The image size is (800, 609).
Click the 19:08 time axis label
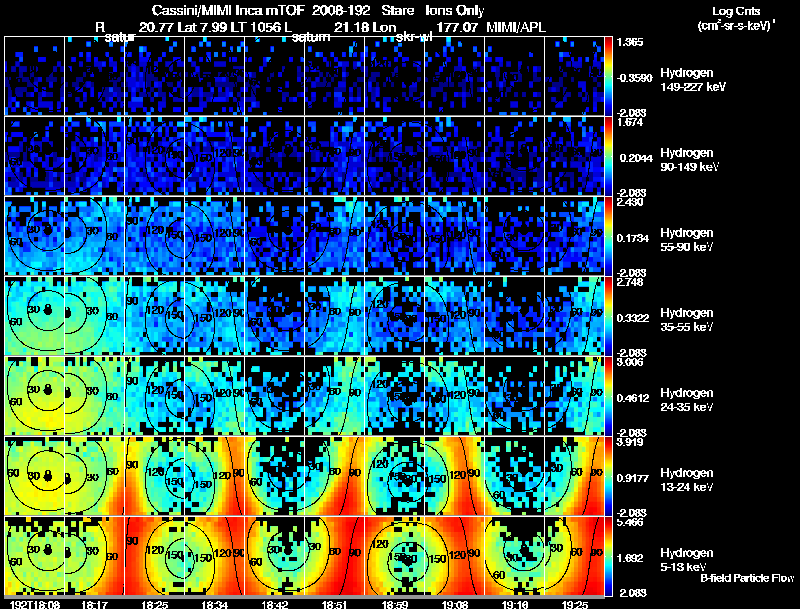point(455,604)
